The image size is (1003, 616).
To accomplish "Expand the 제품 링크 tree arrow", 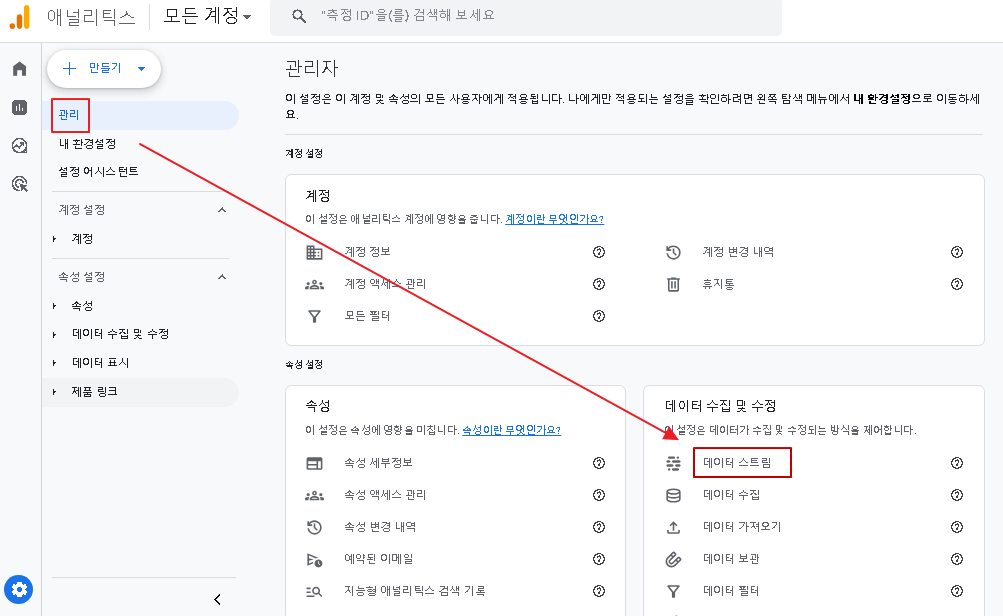I will click(x=54, y=391).
